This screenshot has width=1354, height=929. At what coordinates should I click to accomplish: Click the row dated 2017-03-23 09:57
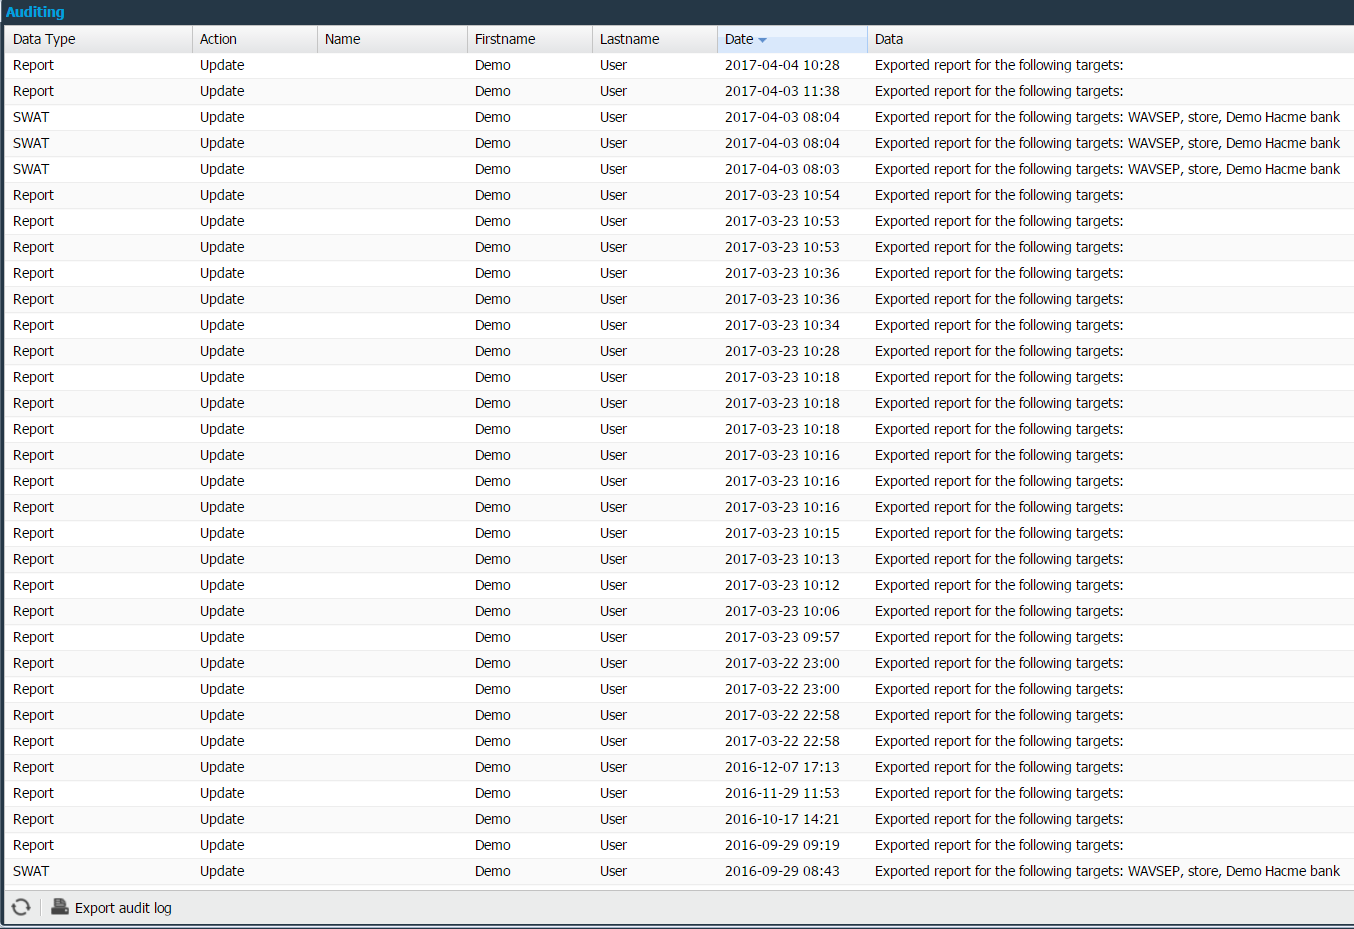pos(781,637)
